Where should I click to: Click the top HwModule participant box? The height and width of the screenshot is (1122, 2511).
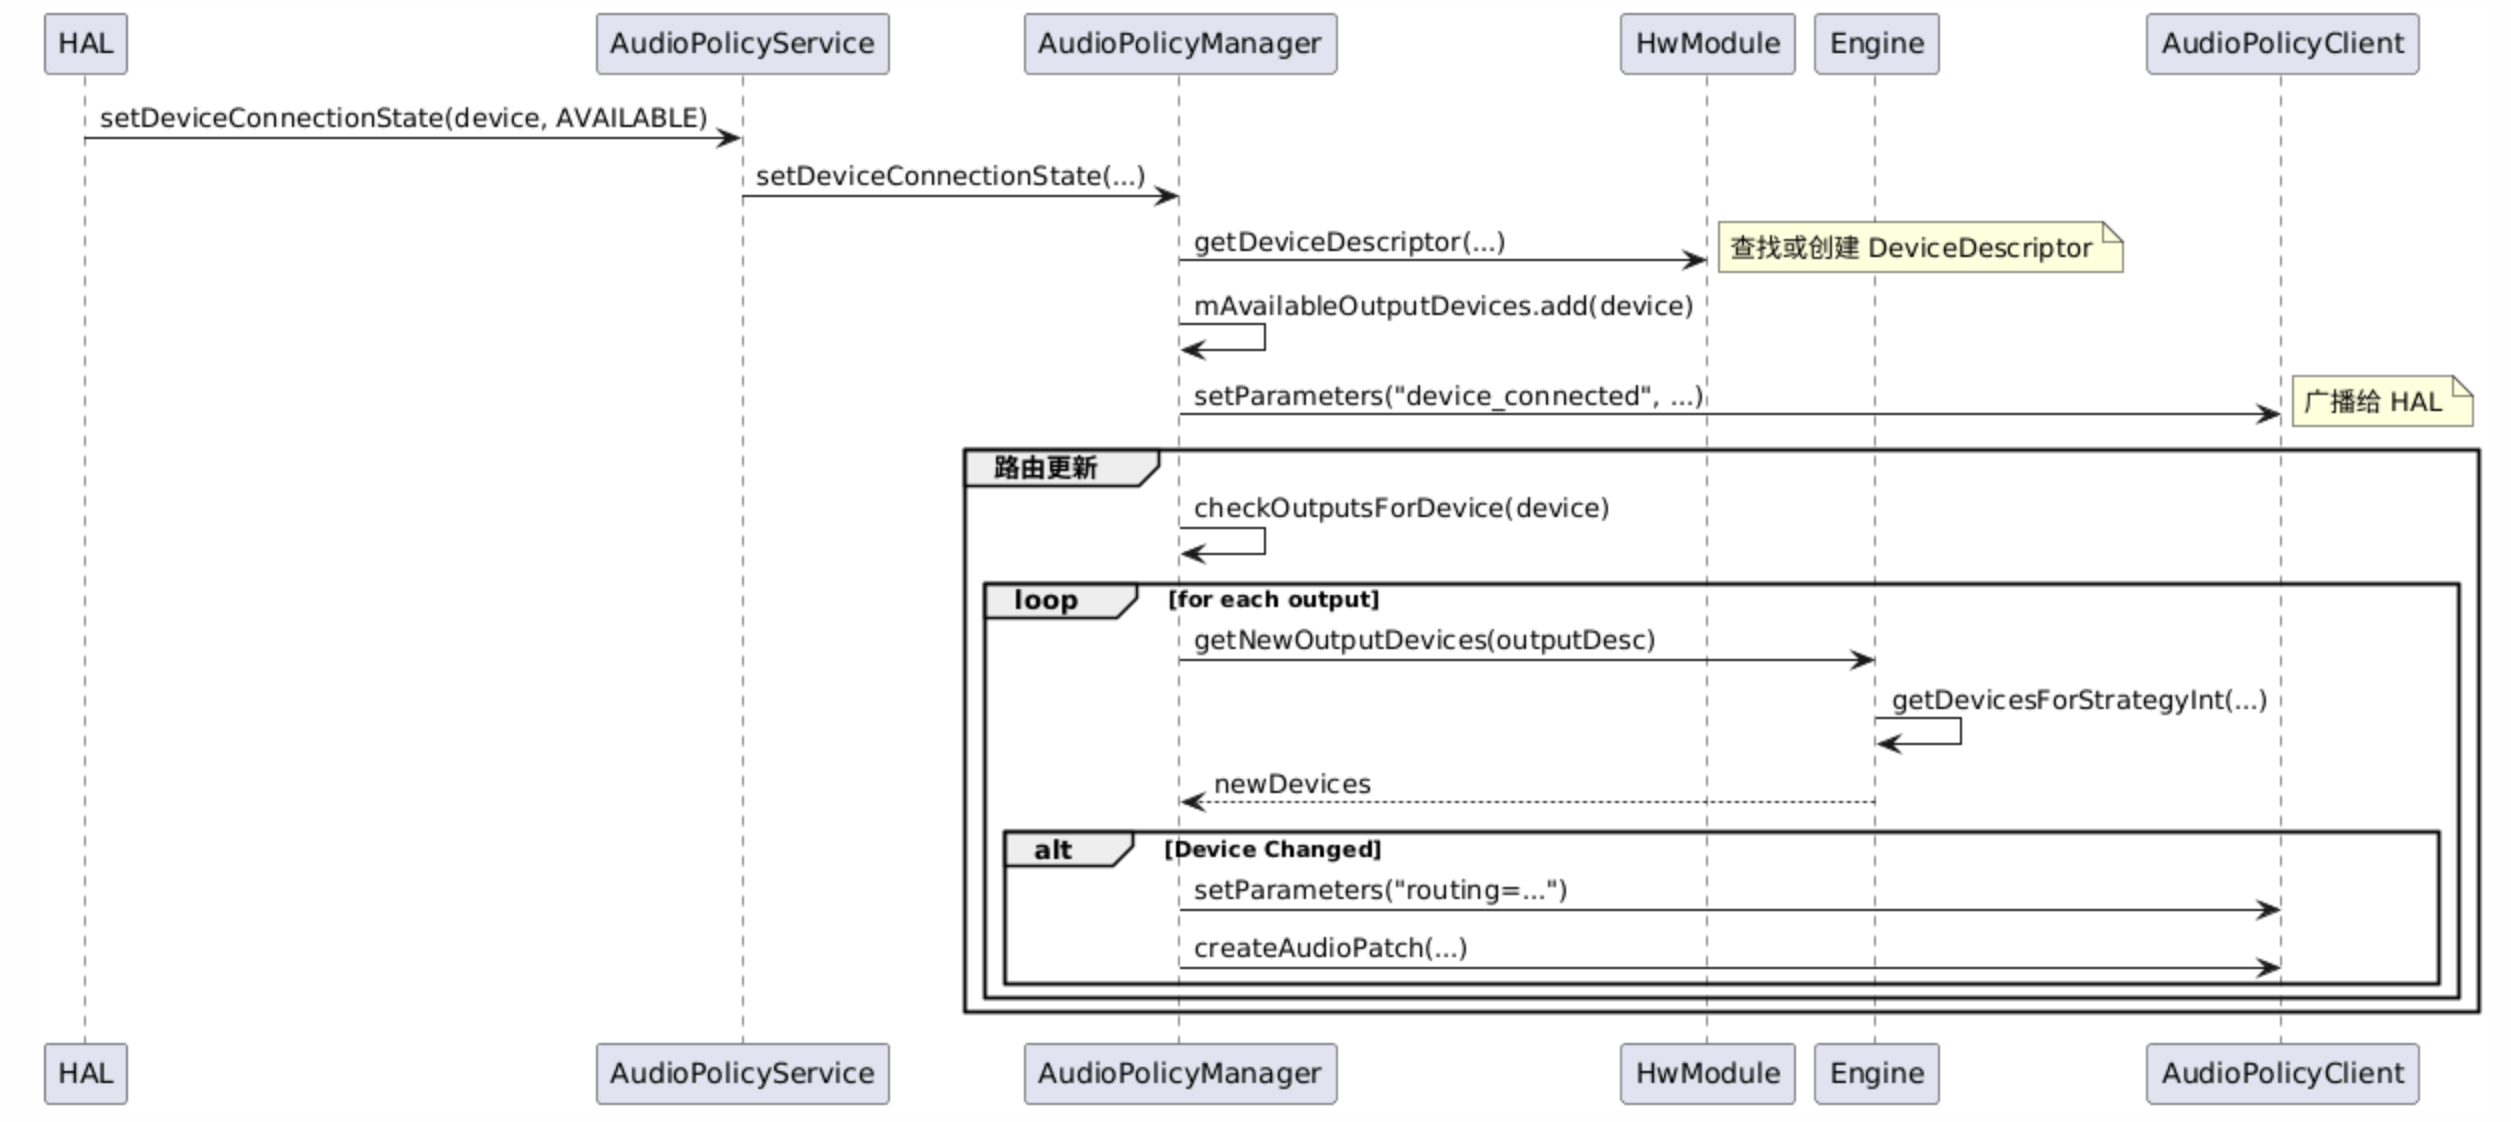click(x=1707, y=44)
